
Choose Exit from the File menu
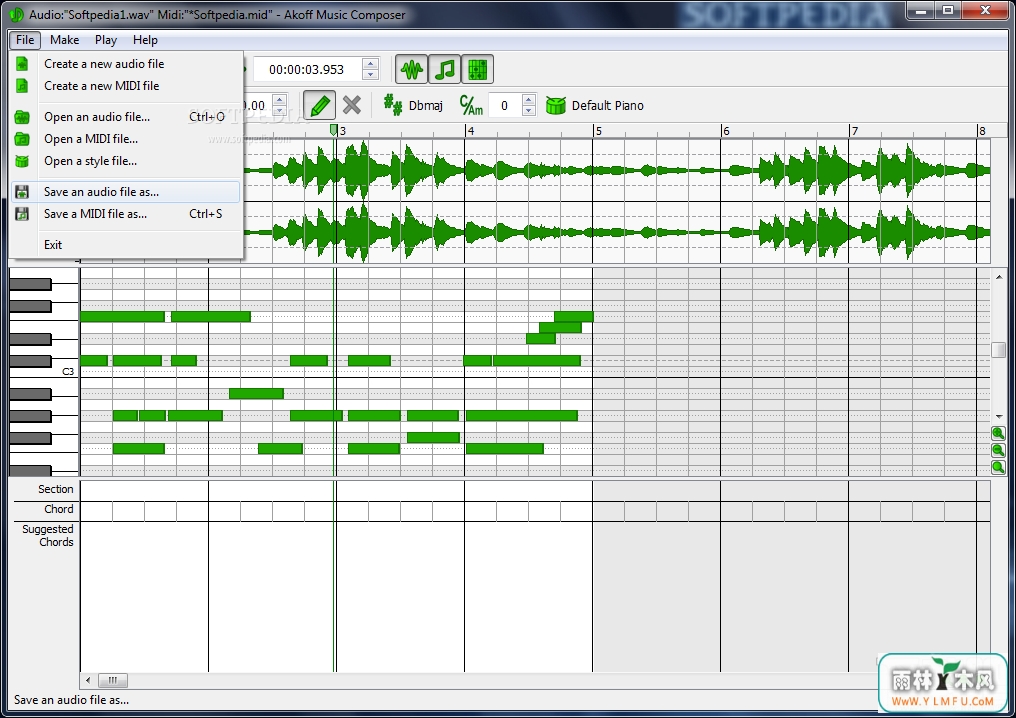pyautogui.click(x=126, y=245)
